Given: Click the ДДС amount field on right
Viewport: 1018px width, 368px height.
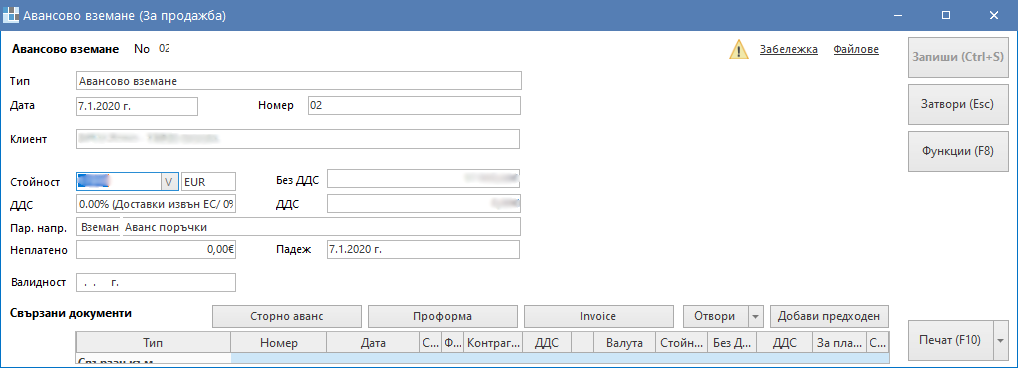Looking at the screenshot, I should tap(424, 204).
